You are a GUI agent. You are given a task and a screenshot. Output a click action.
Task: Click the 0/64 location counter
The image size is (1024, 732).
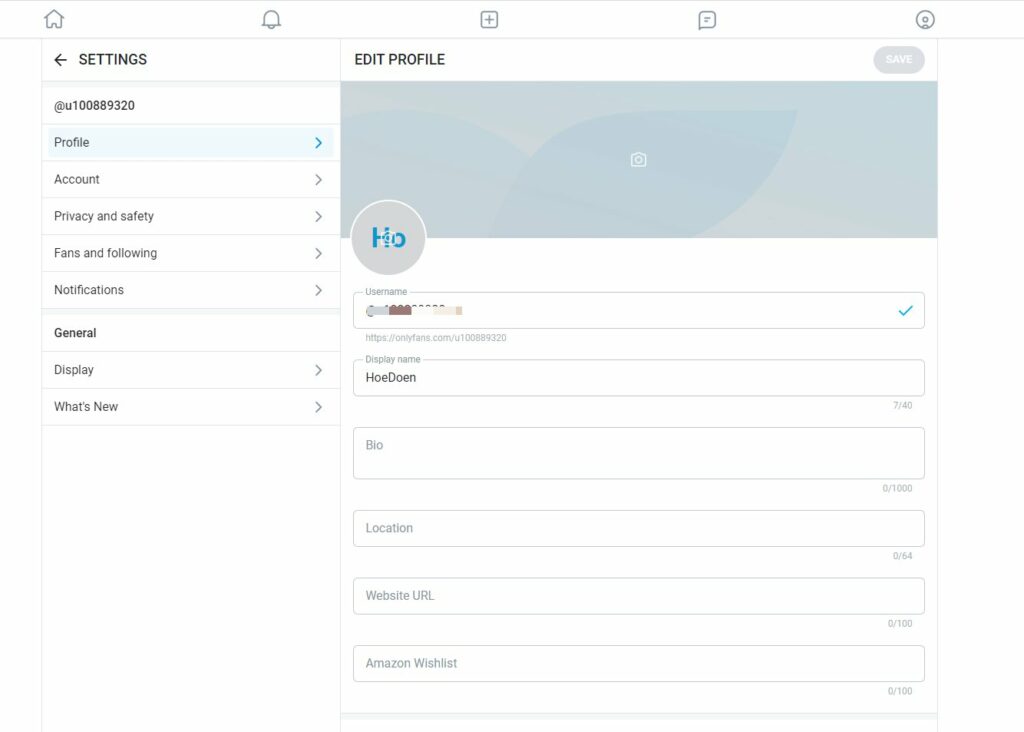[903, 556]
